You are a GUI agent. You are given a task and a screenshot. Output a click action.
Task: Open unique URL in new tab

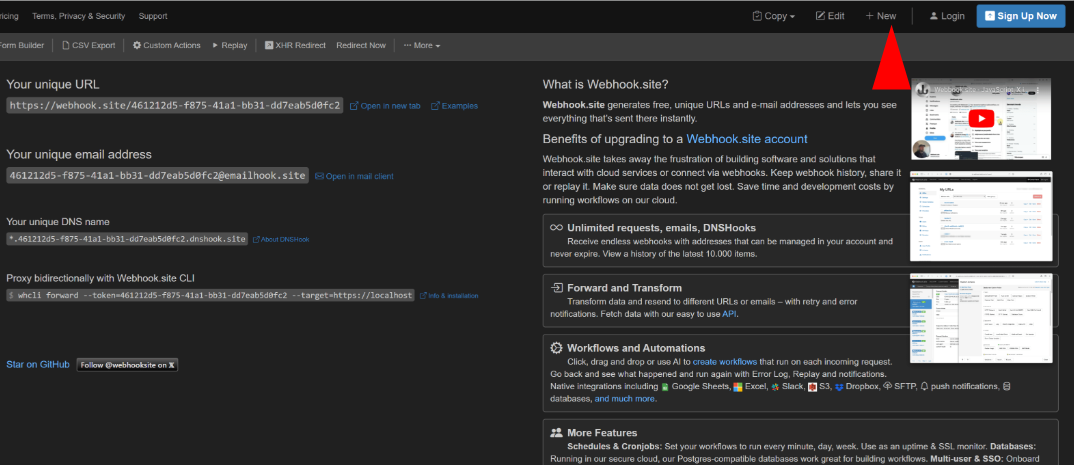385,105
